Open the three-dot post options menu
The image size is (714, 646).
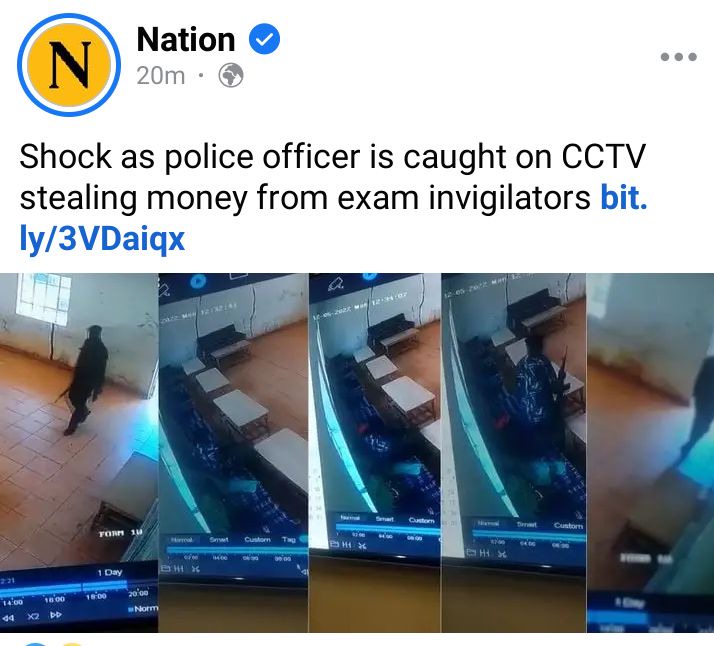click(x=678, y=57)
